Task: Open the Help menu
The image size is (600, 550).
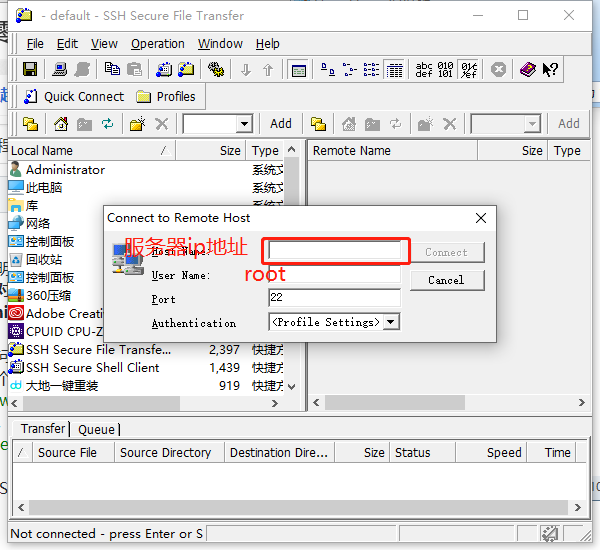Action: pos(267,44)
